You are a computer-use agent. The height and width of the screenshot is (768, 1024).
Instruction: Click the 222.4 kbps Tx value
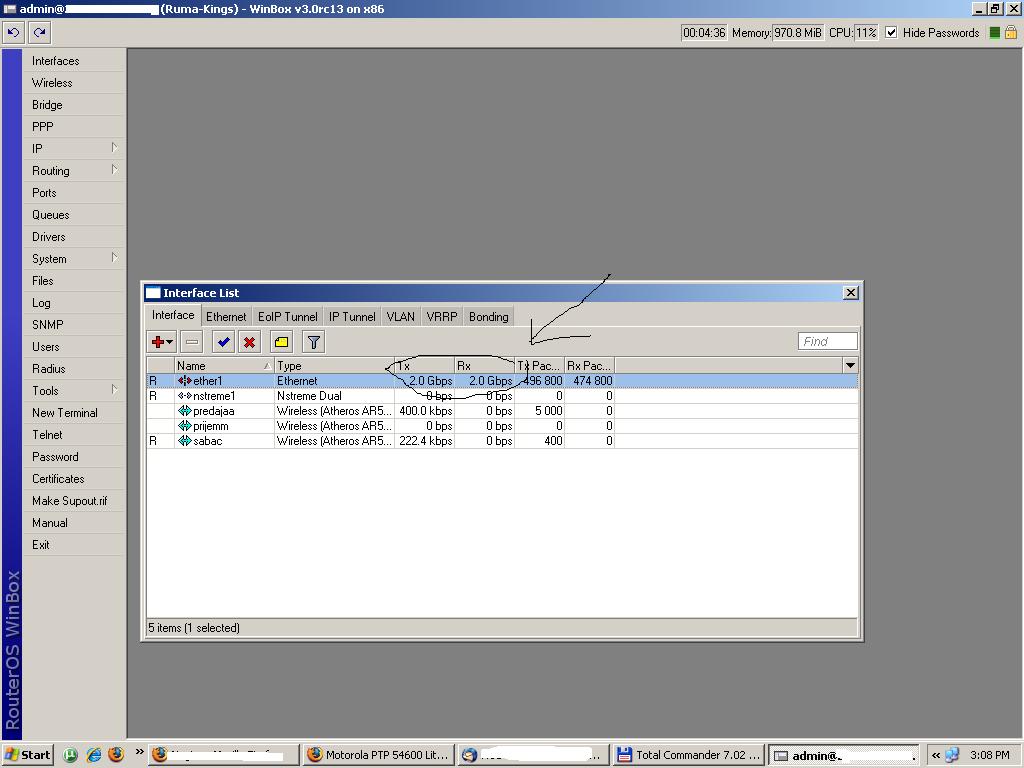click(426, 441)
